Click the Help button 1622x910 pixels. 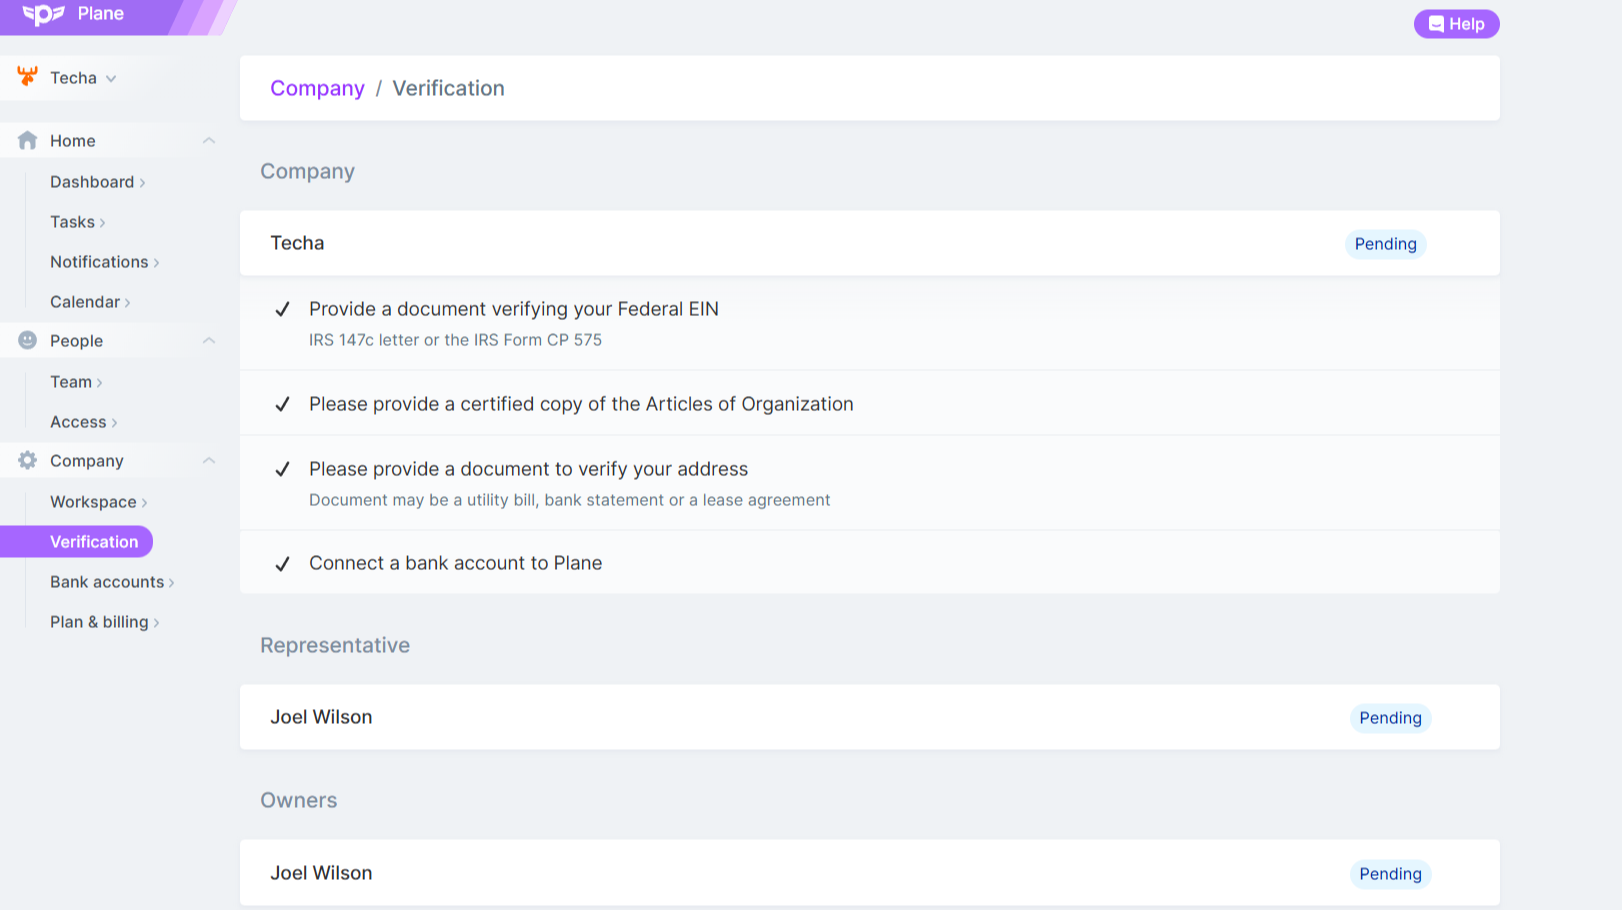pos(1456,24)
